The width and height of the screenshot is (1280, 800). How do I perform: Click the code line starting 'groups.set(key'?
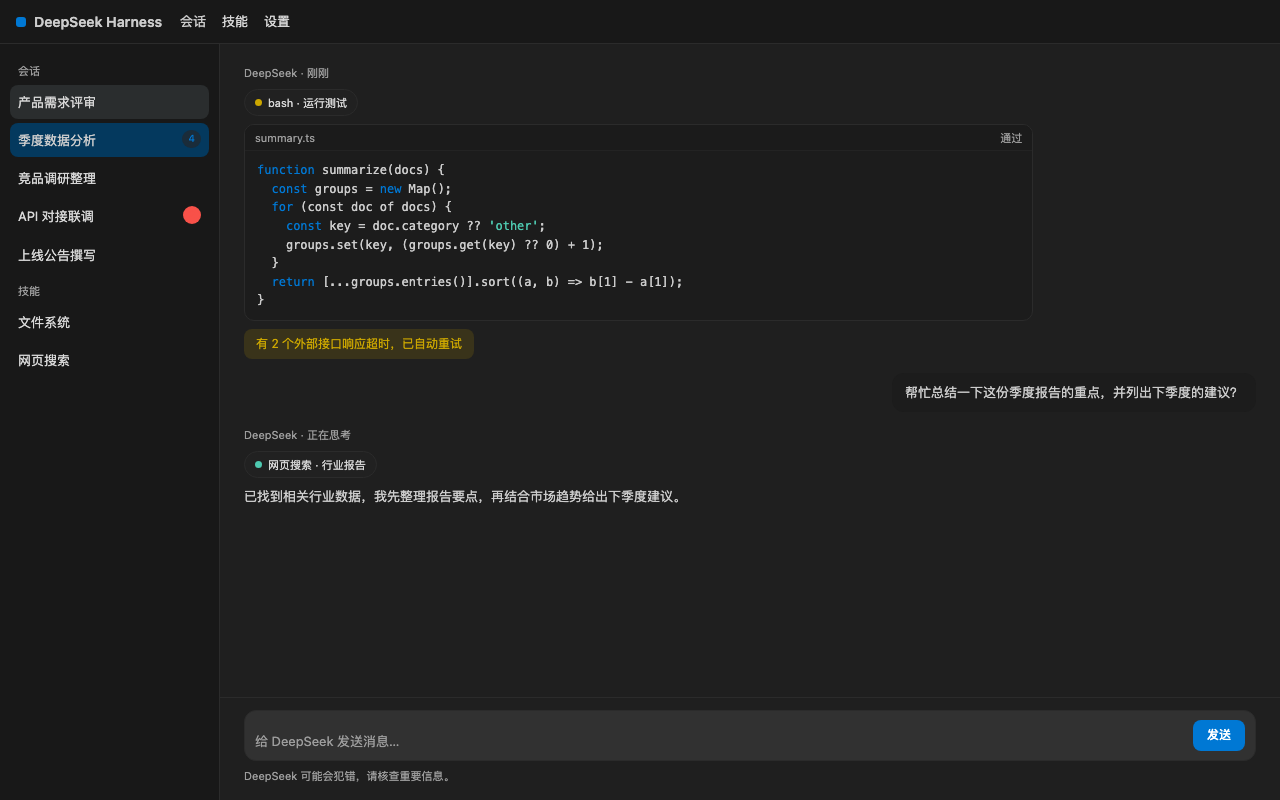click(445, 245)
